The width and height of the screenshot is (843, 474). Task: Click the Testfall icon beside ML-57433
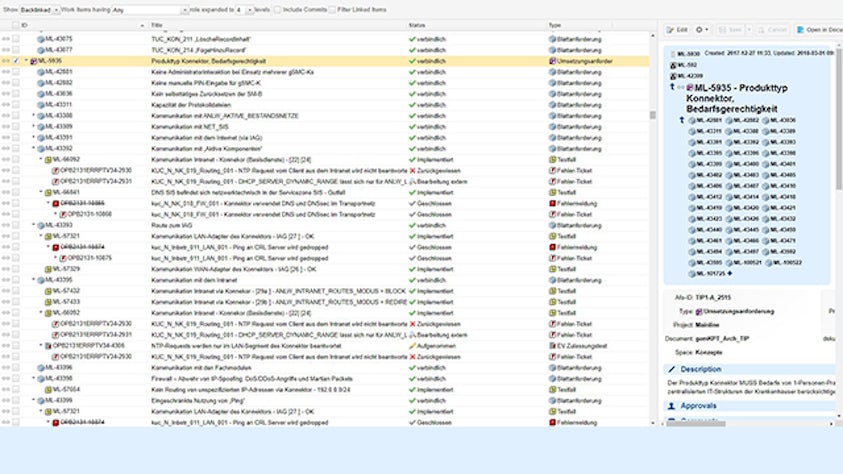click(48, 302)
